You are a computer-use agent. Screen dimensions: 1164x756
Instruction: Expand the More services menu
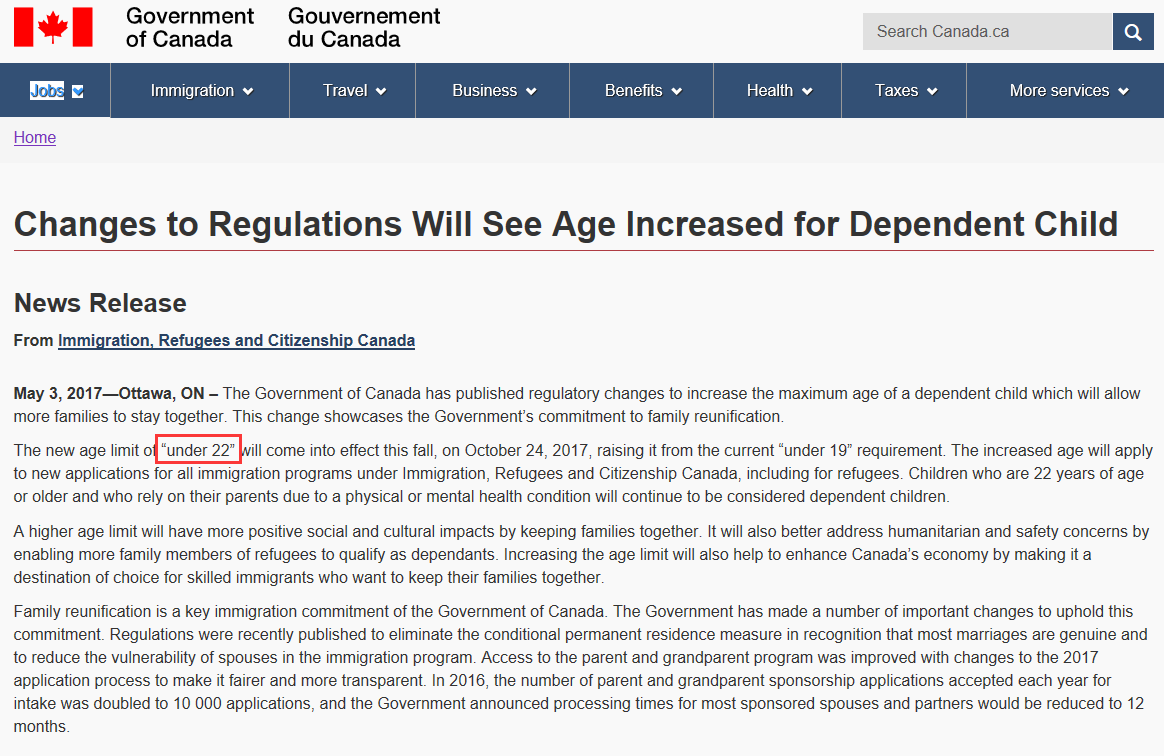(1066, 91)
